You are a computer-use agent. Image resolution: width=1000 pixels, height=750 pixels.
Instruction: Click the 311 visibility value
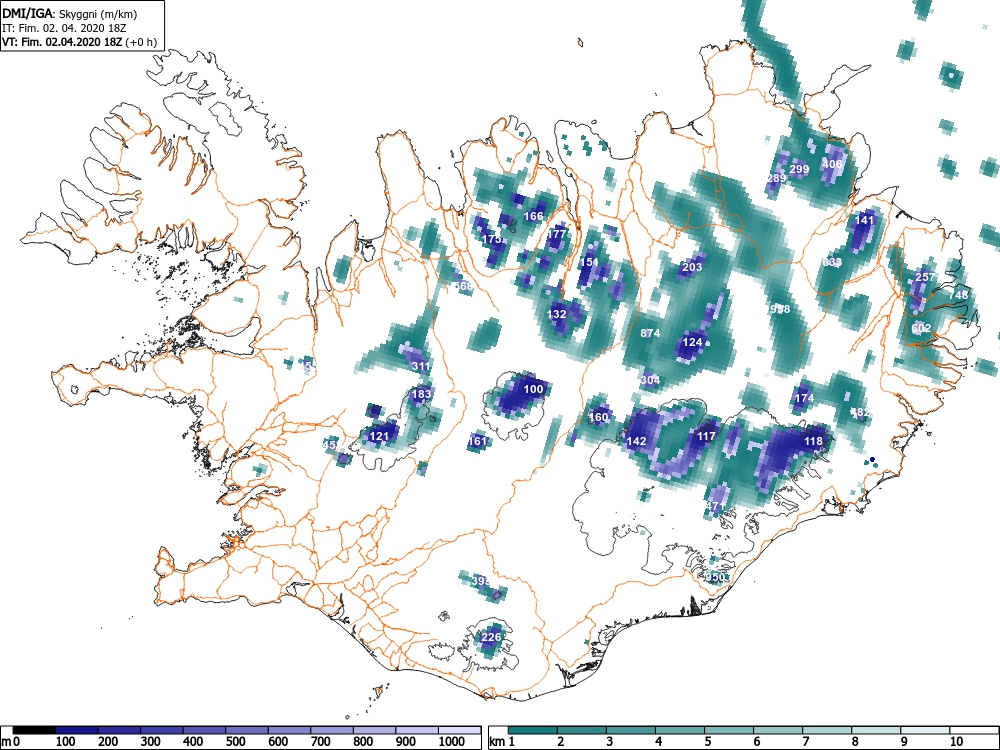click(421, 366)
